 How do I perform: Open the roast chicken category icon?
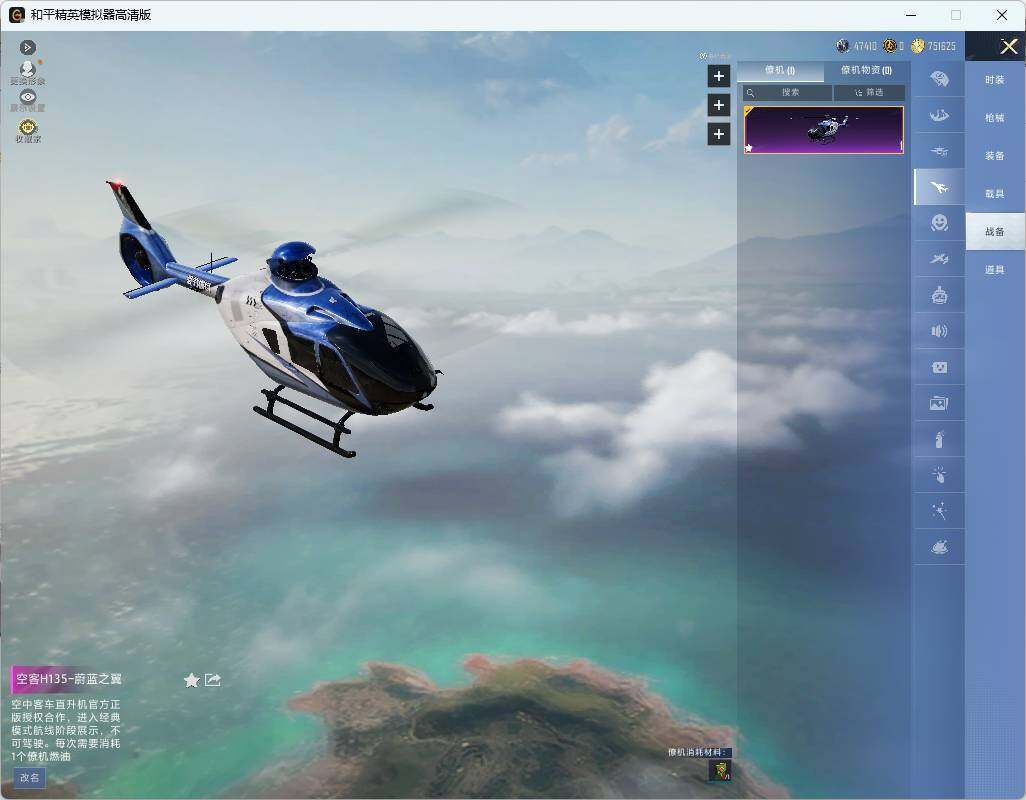point(939,547)
